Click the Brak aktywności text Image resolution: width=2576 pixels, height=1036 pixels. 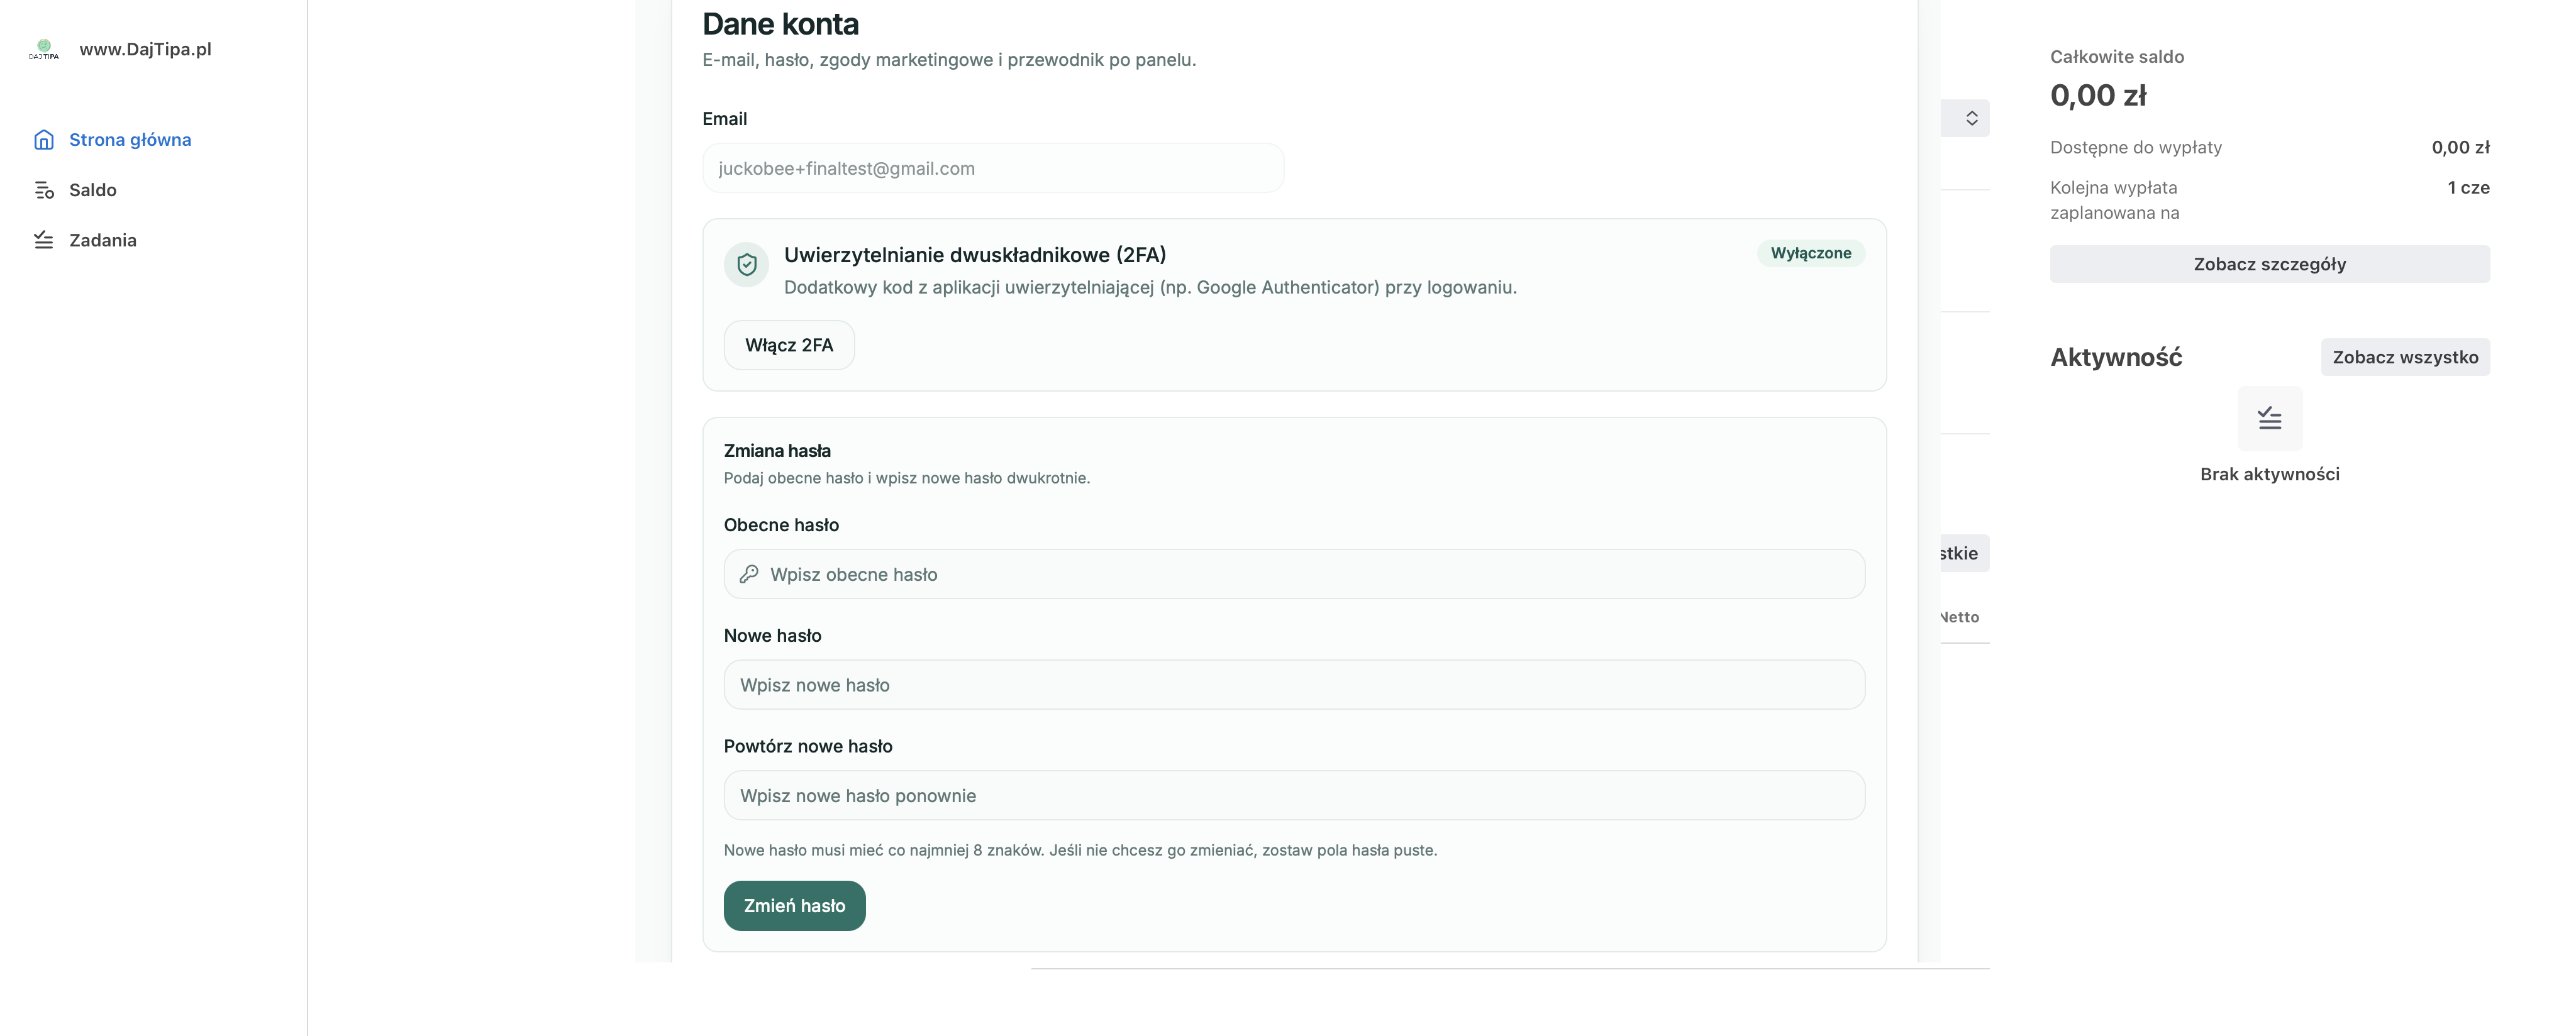click(x=2269, y=474)
